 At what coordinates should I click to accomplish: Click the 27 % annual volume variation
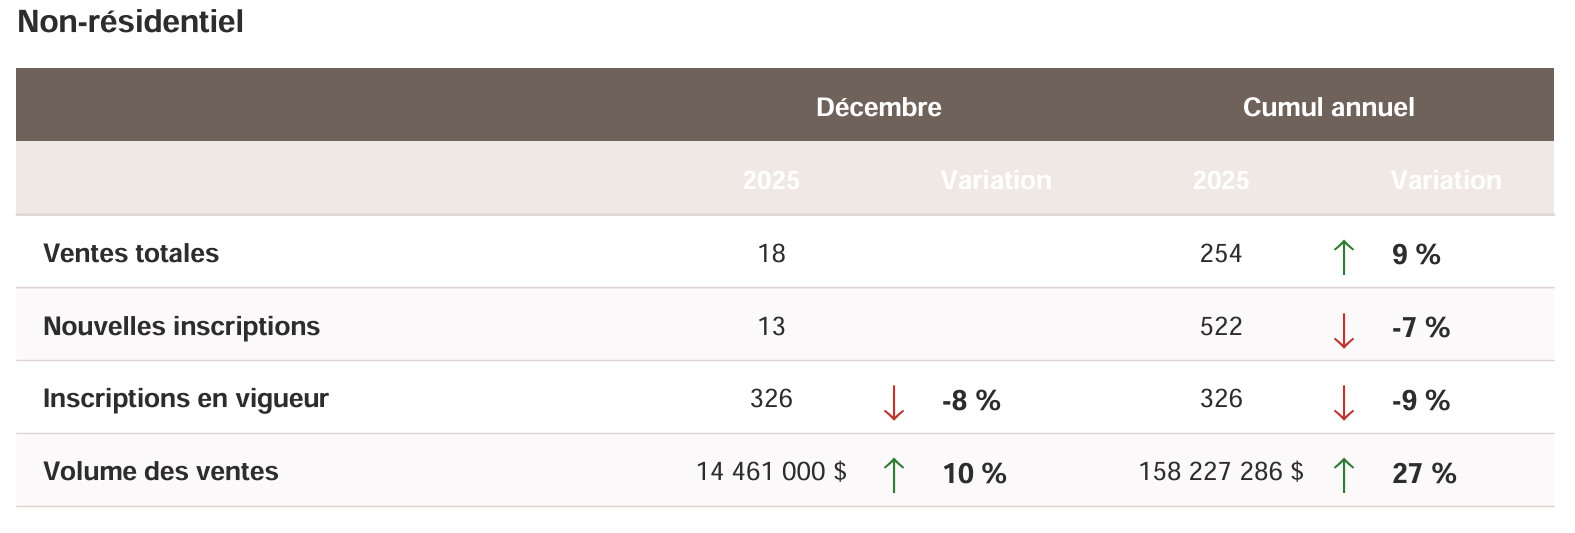[1424, 473]
